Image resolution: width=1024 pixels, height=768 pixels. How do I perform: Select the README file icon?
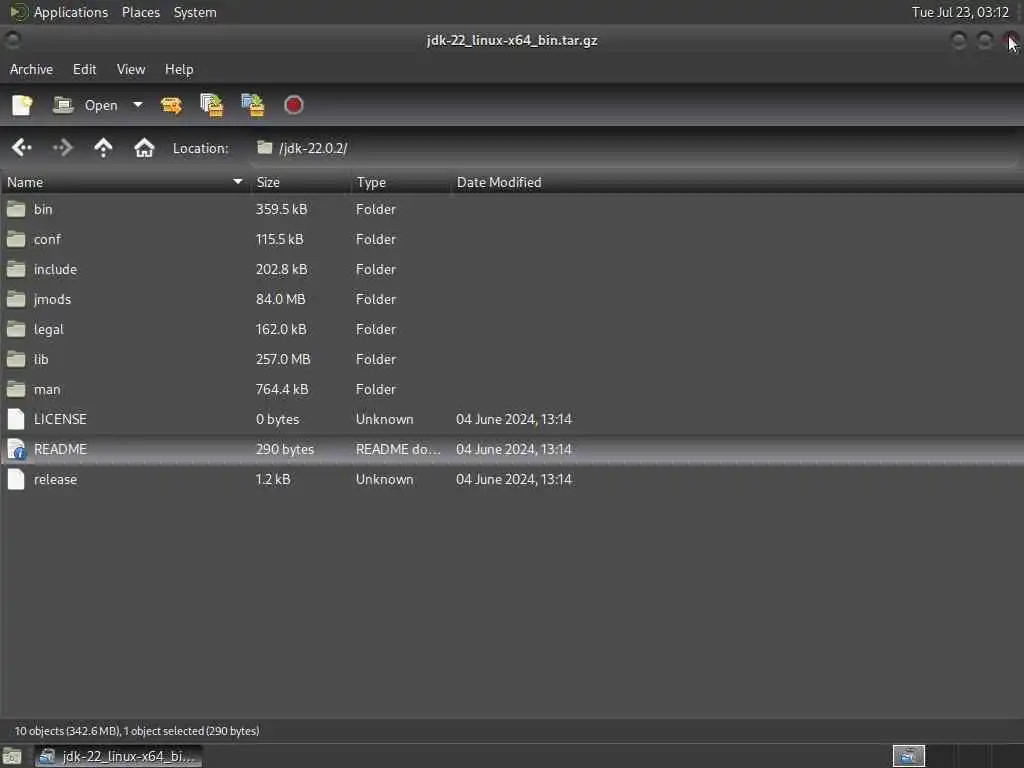[16, 449]
